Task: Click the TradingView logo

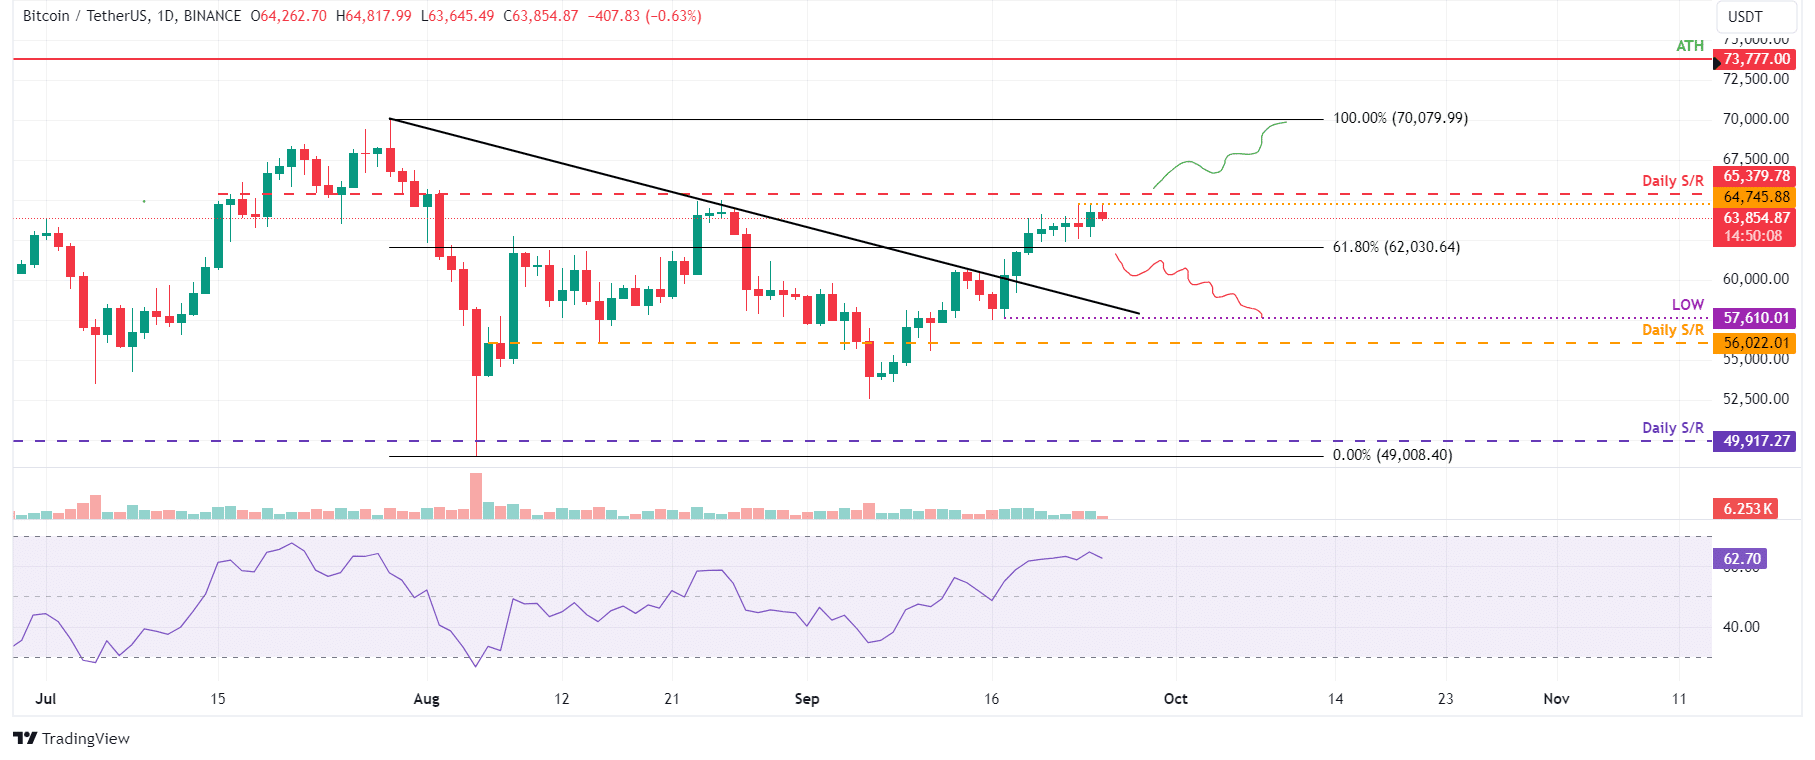Action: [71, 738]
